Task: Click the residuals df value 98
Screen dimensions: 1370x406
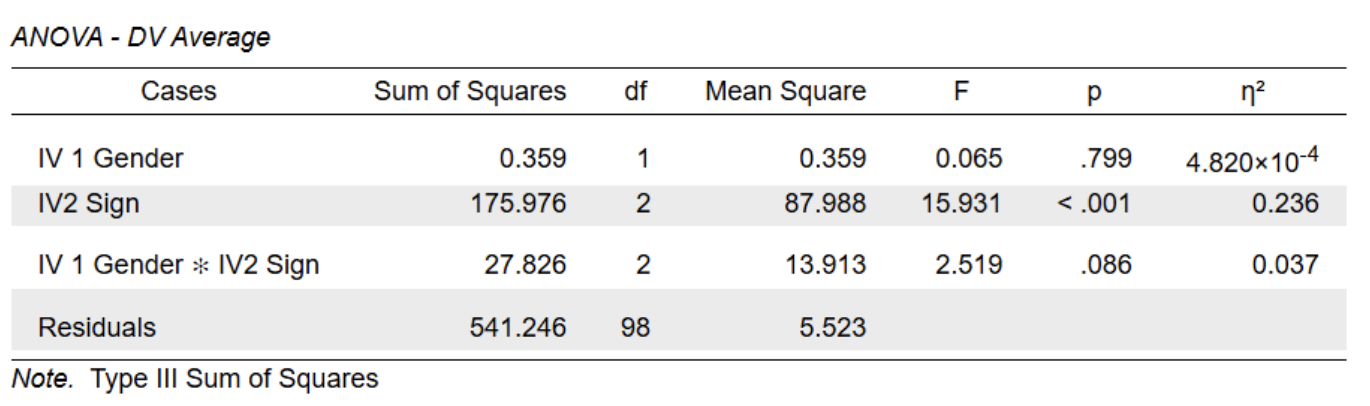Action: [635, 326]
